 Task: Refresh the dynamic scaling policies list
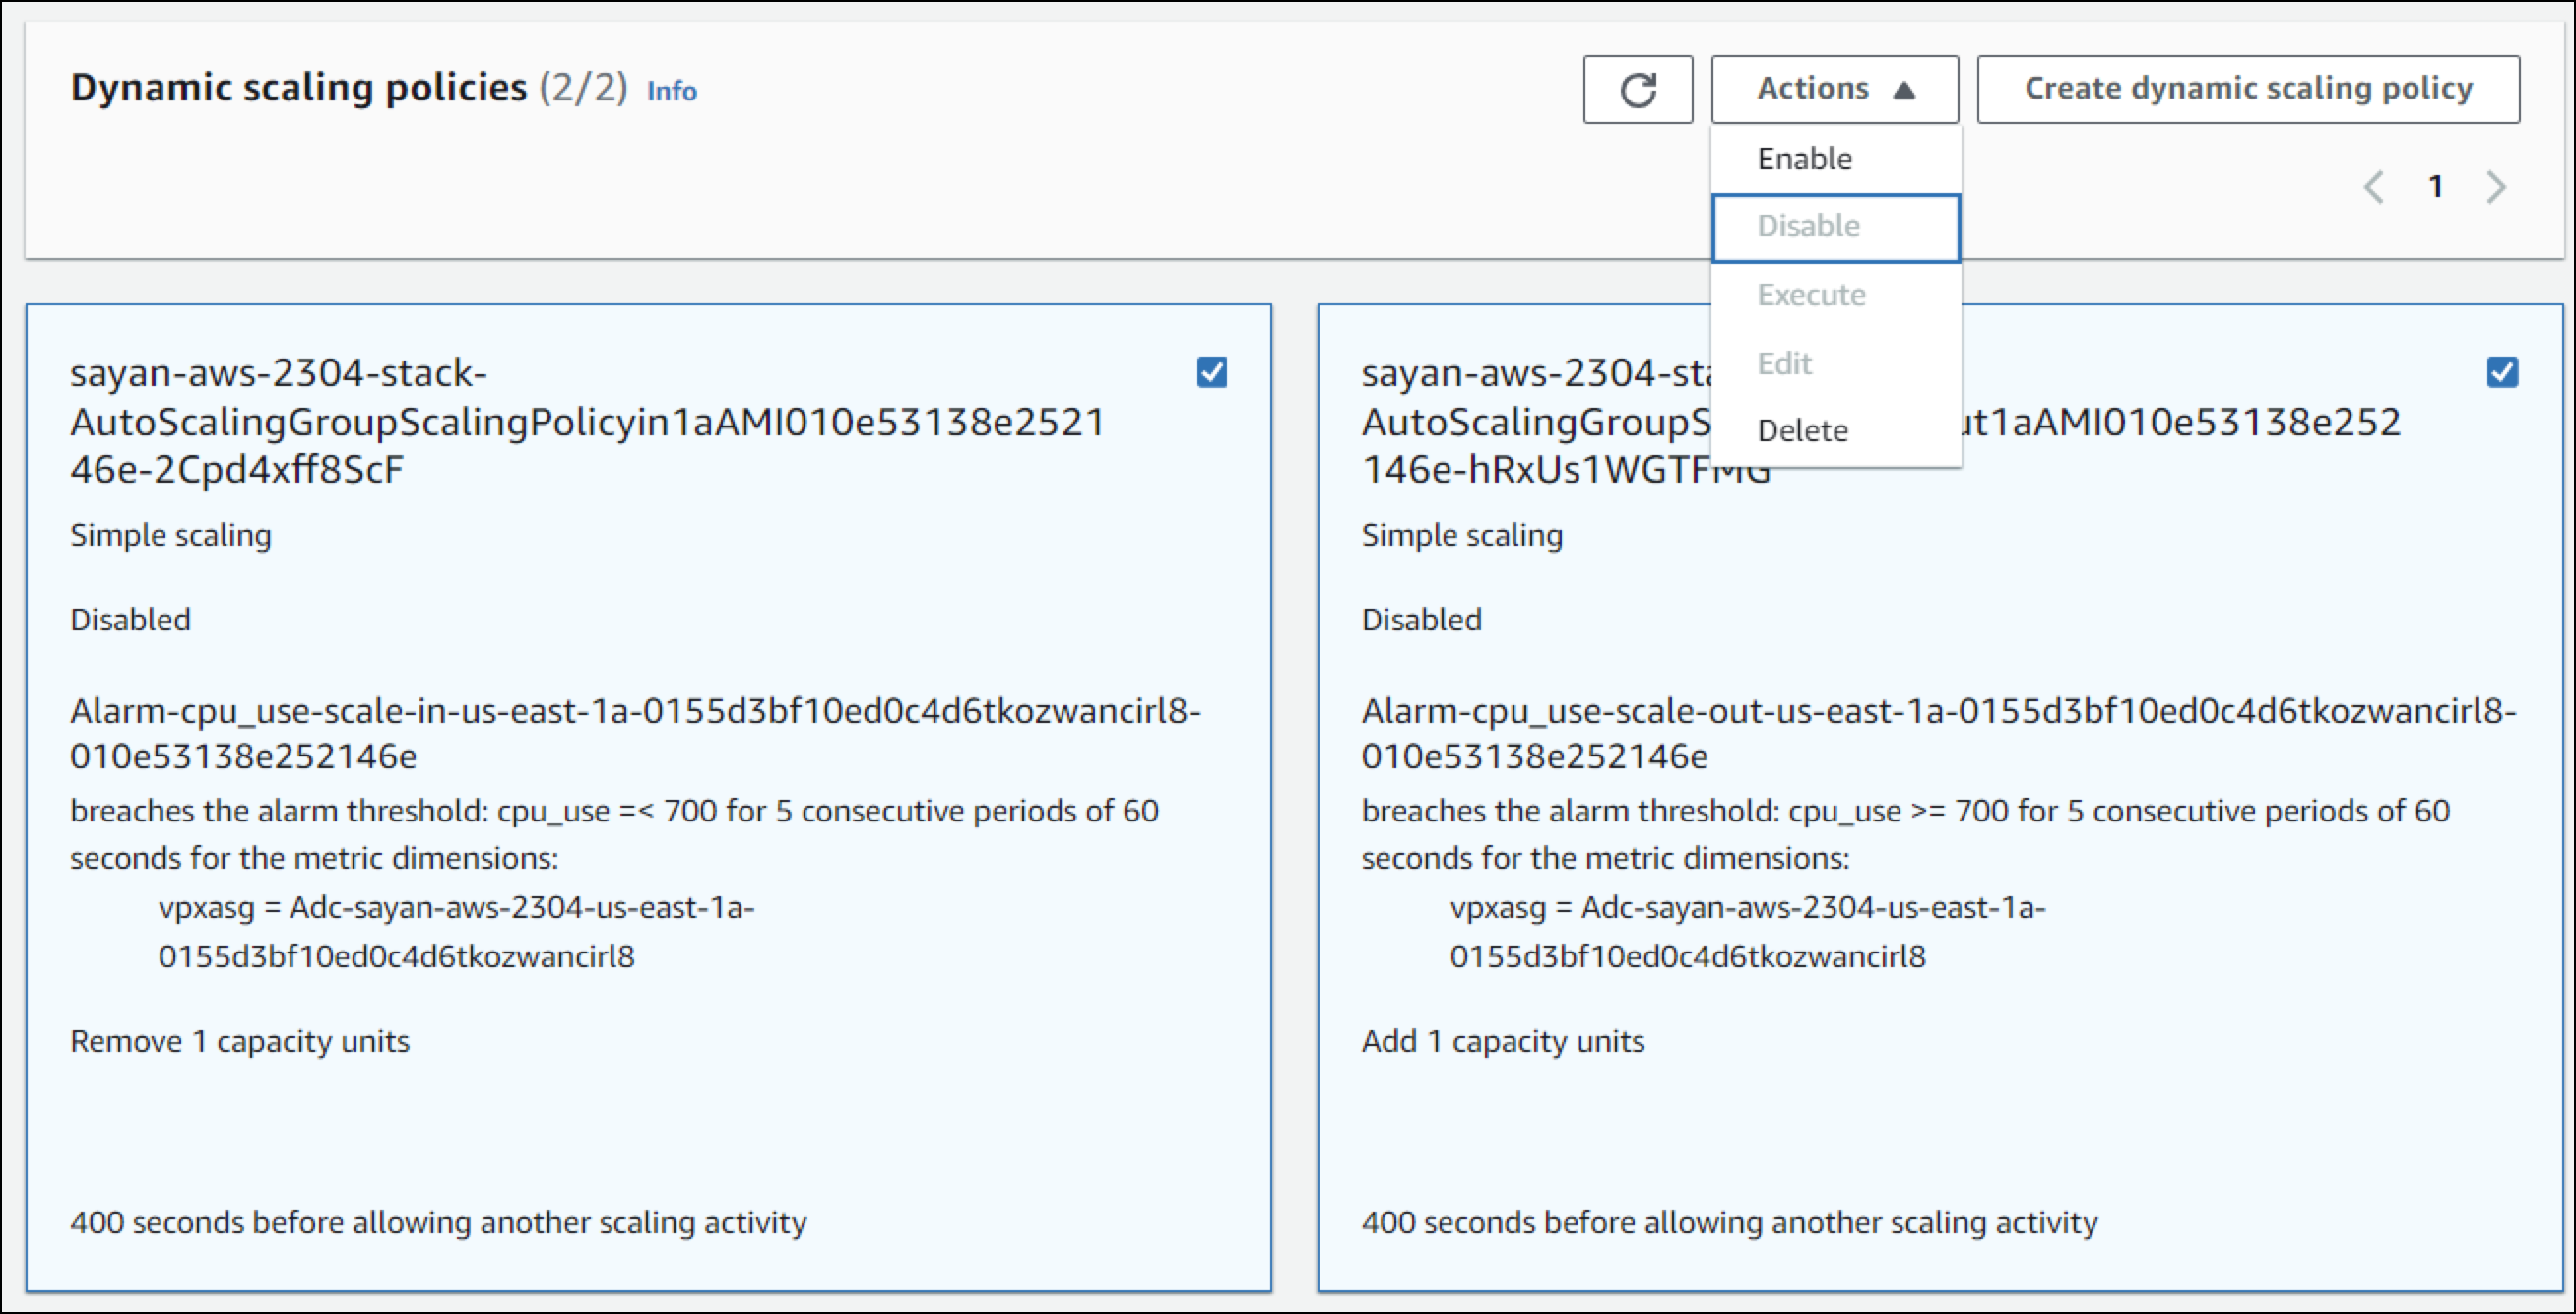coord(1637,90)
